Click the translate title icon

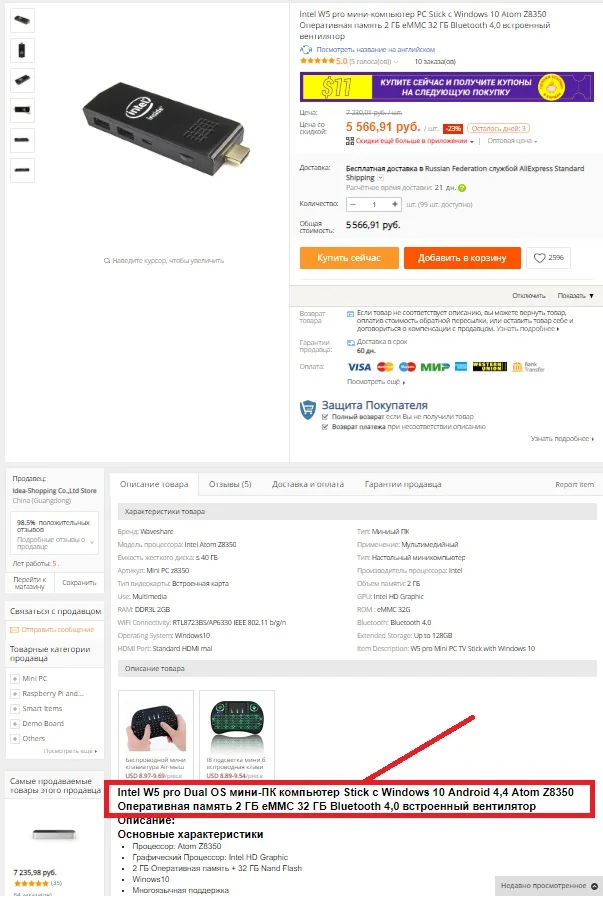coord(306,50)
